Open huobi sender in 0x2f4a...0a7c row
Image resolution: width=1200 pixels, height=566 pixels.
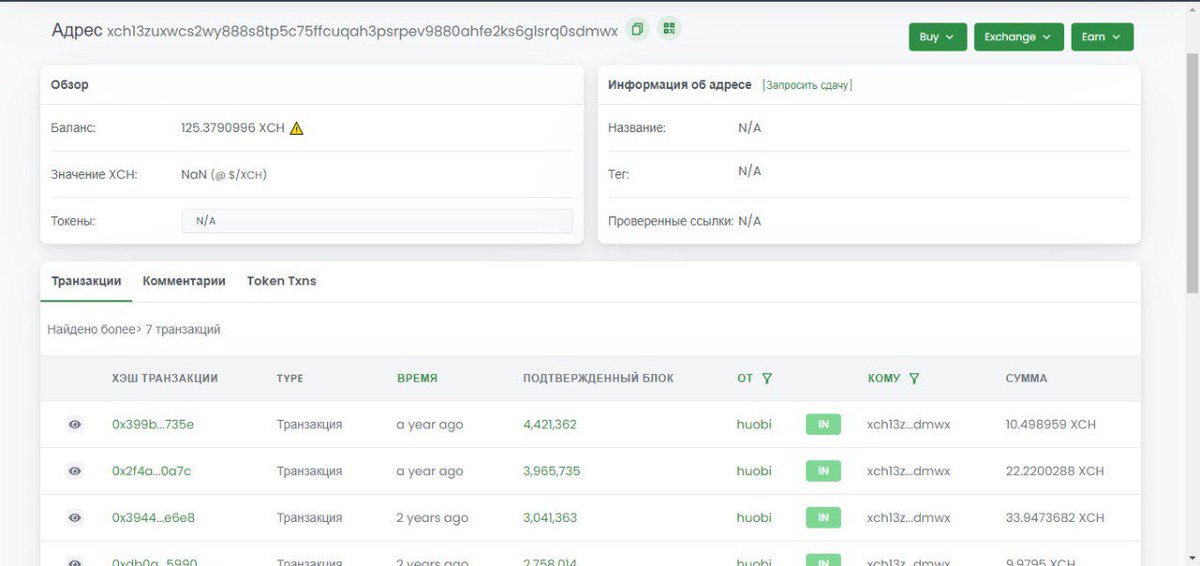tap(754, 471)
